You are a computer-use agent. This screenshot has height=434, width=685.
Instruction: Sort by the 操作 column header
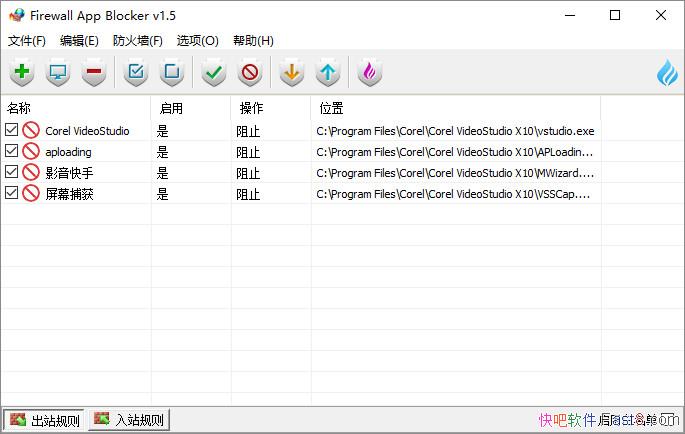pos(271,108)
